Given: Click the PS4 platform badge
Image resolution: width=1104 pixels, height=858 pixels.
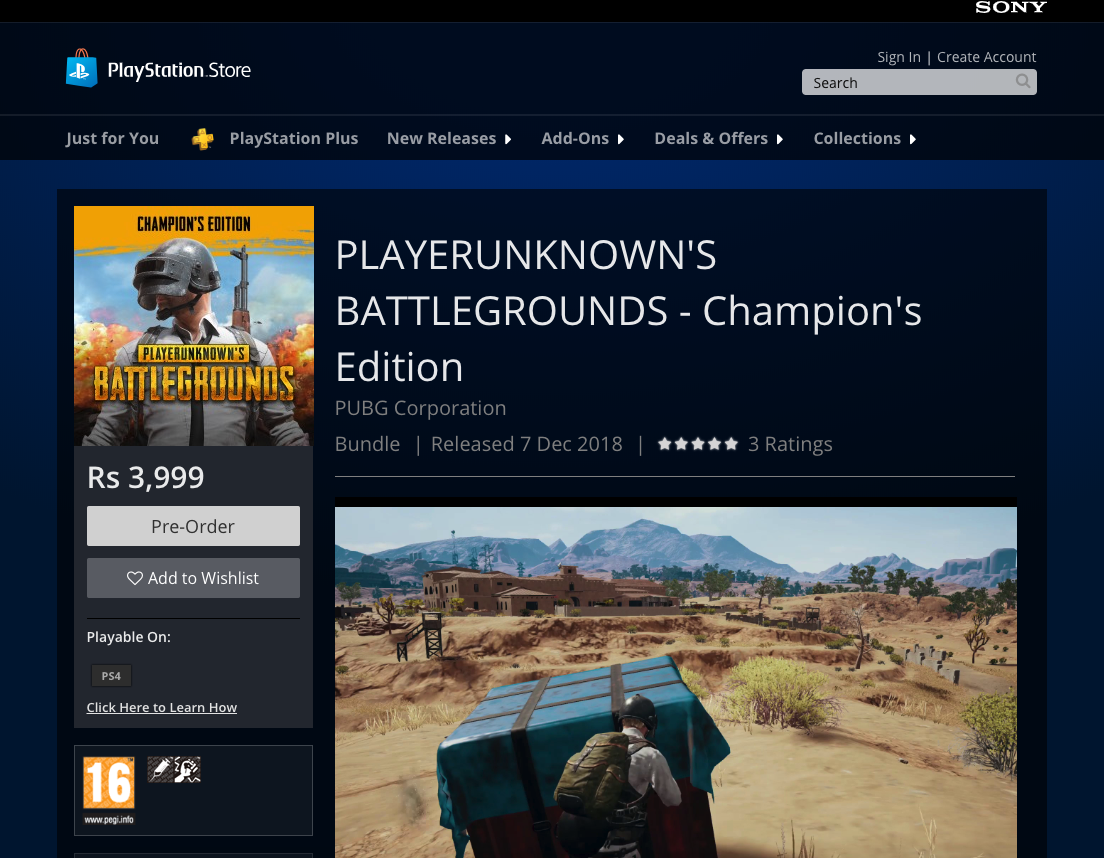Looking at the screenshot, I should (x=111, y=676).
